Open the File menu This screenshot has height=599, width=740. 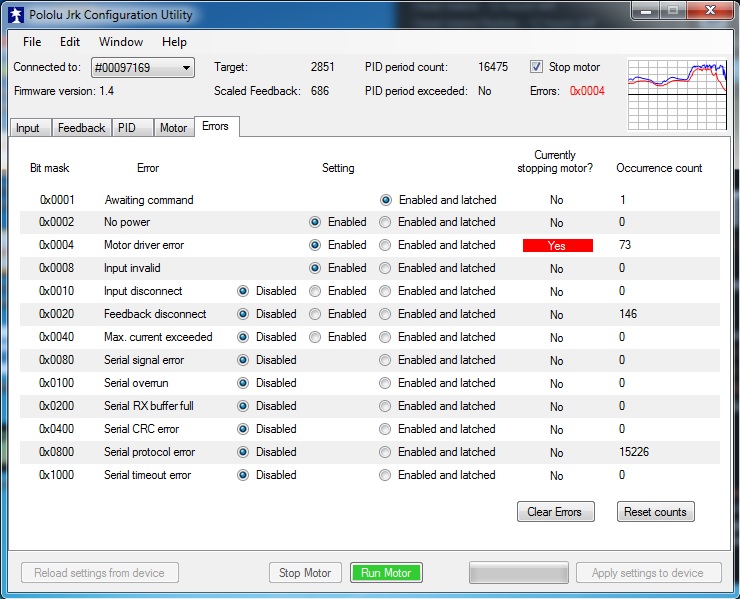(32, 42)
